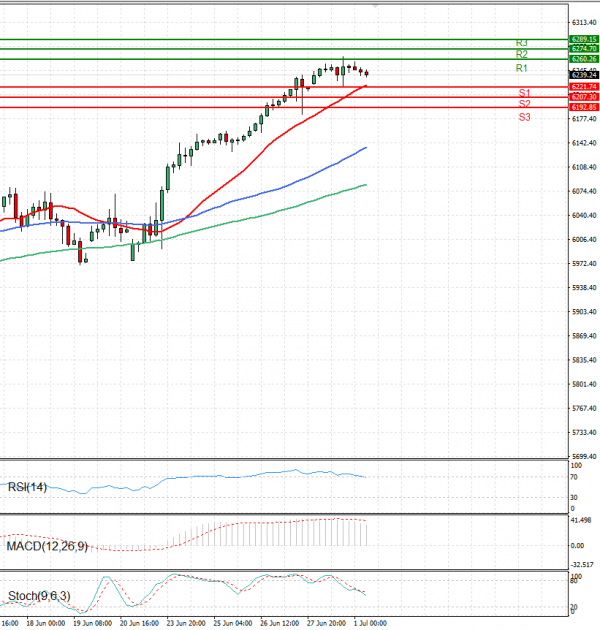600x630 pixels.
Task: Click the chart shift marker at top
Action: [x=375, y=5]
